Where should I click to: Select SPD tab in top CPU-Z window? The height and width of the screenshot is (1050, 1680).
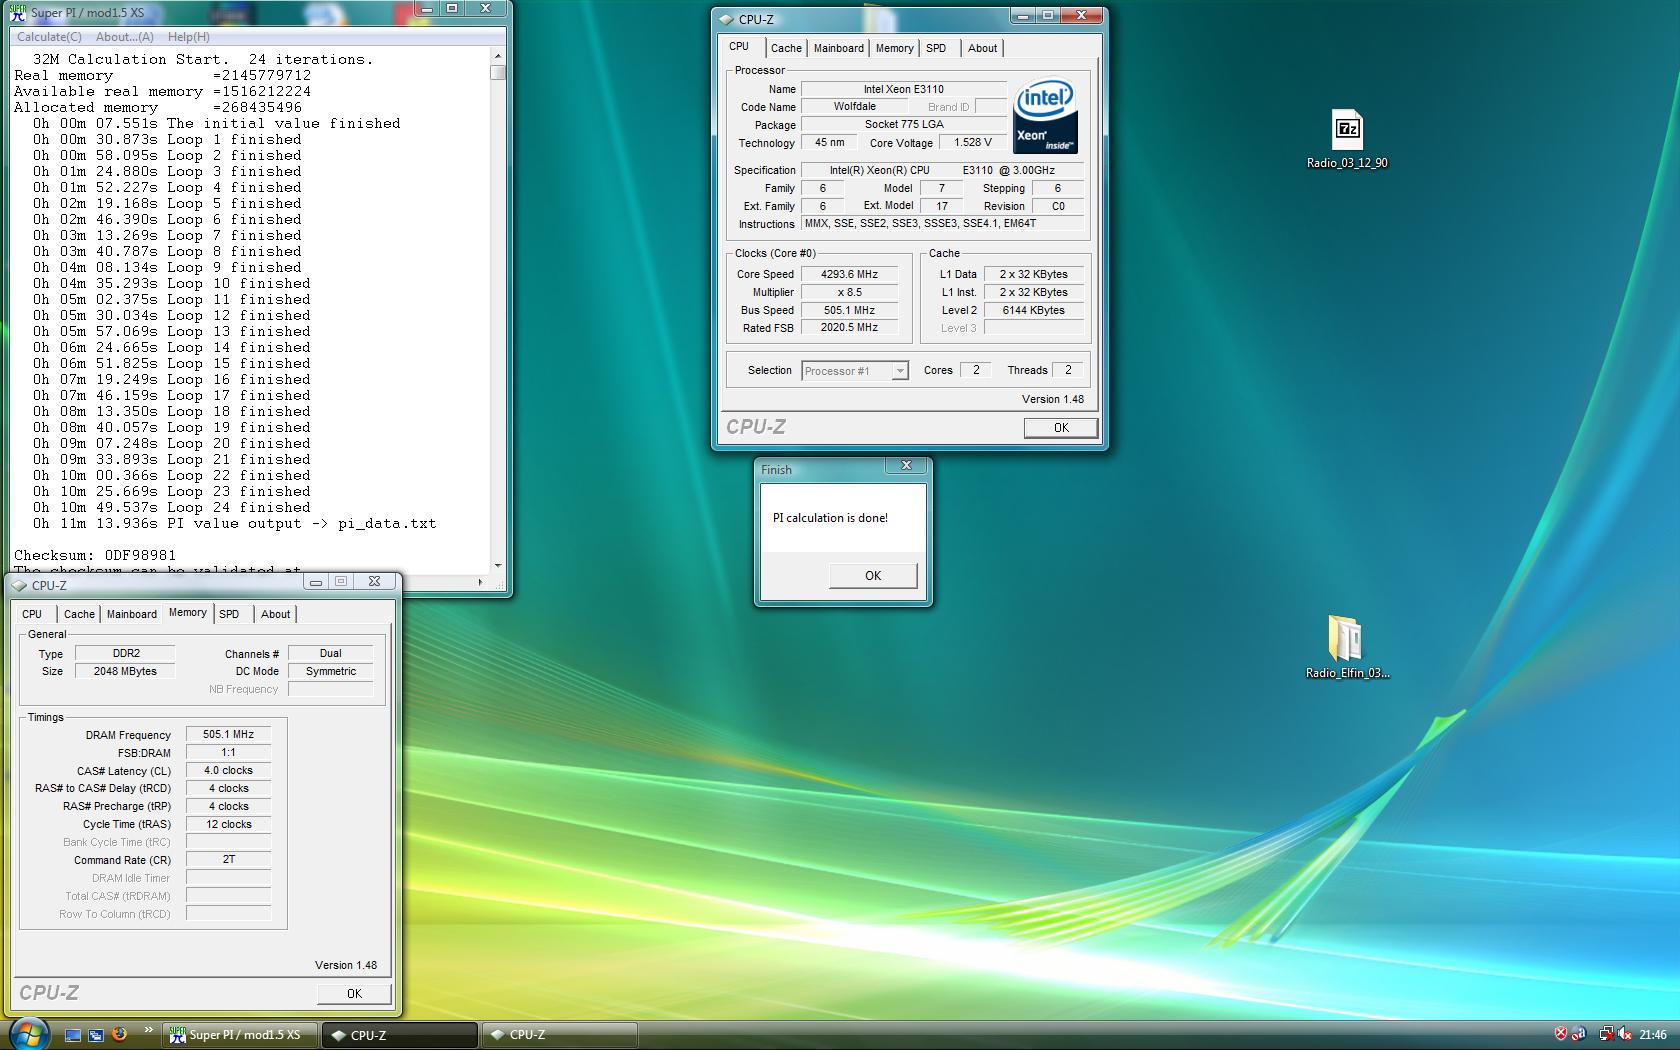[936, 48]
